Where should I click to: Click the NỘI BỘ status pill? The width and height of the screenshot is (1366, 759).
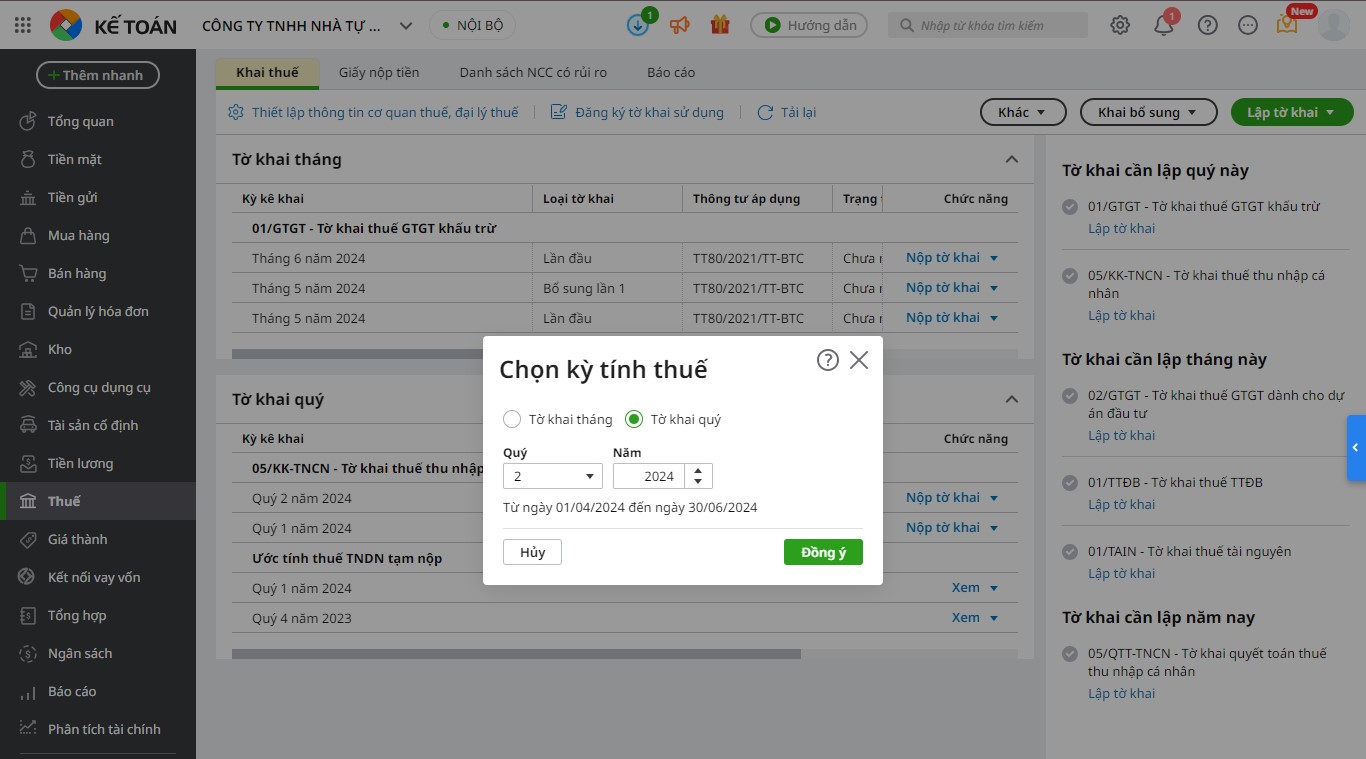pos(473,25)
